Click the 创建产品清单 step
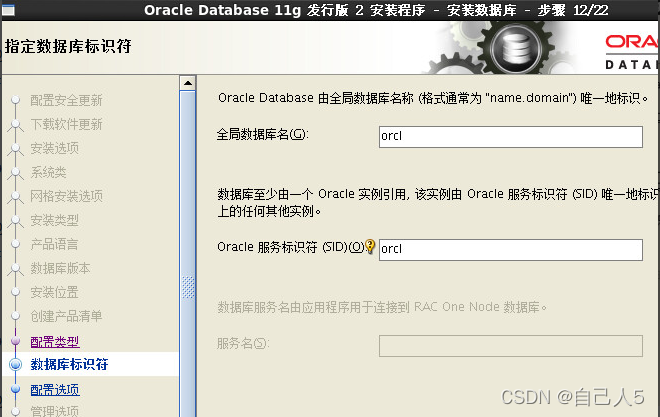This screenshot has width=660, height=417. point(67,316)
